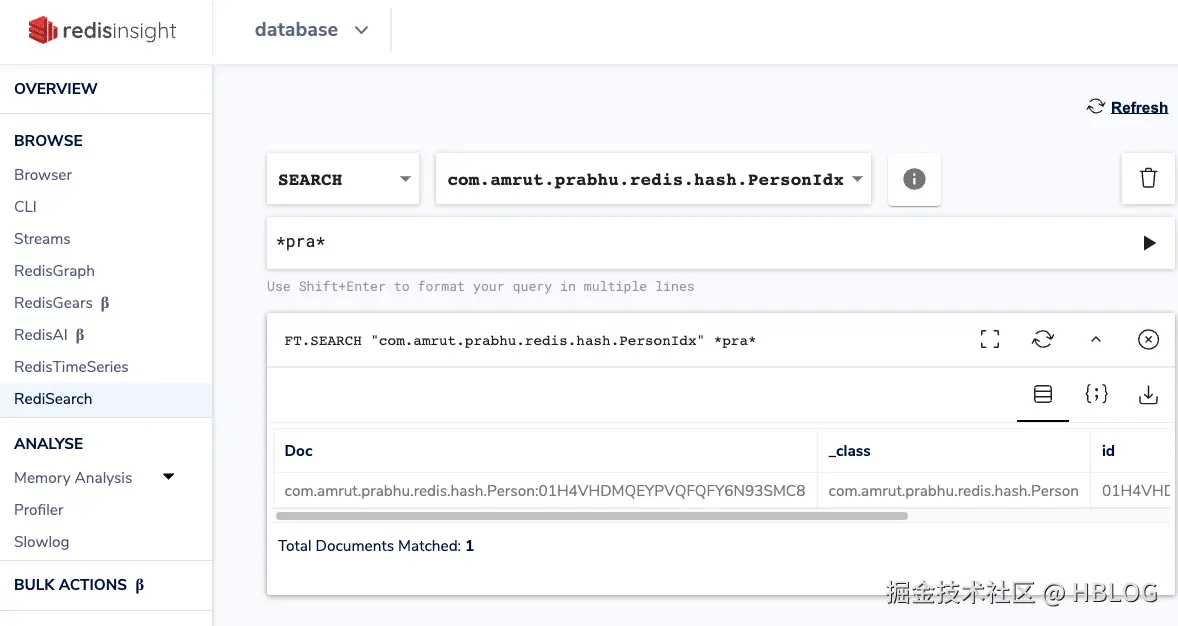
Task: Open Memory Analysis sidebar item
Action: coord(73,478)
